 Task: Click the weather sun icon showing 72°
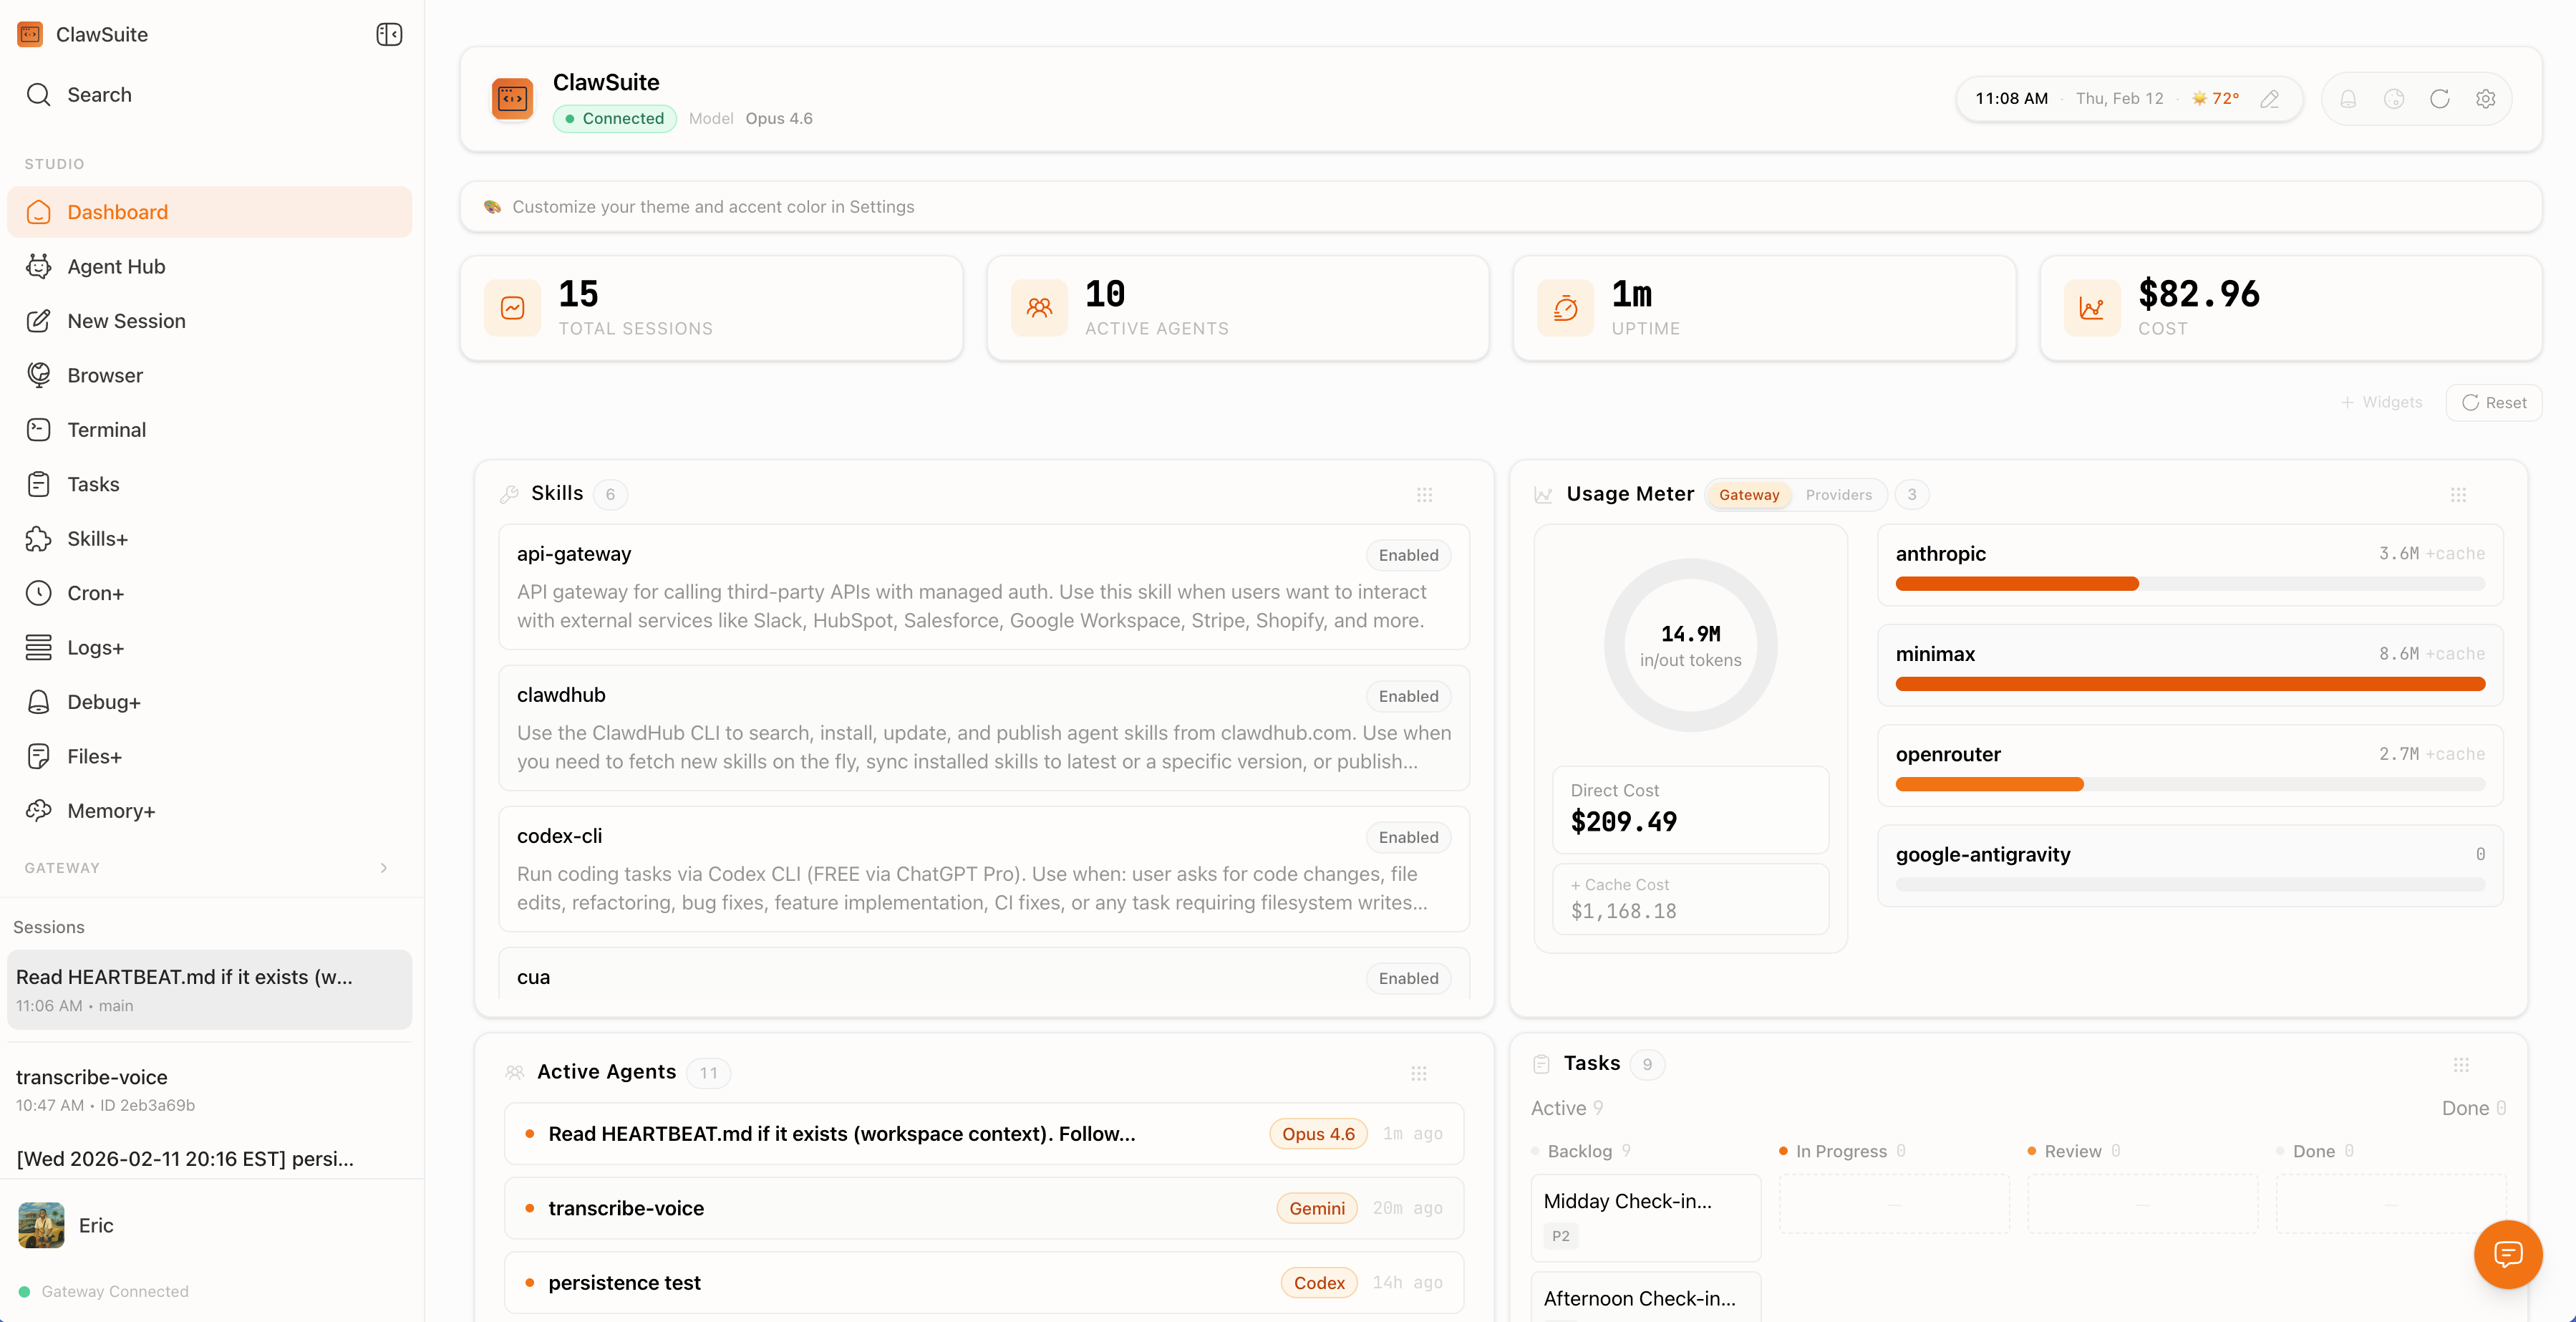(x=2199, y=98)
